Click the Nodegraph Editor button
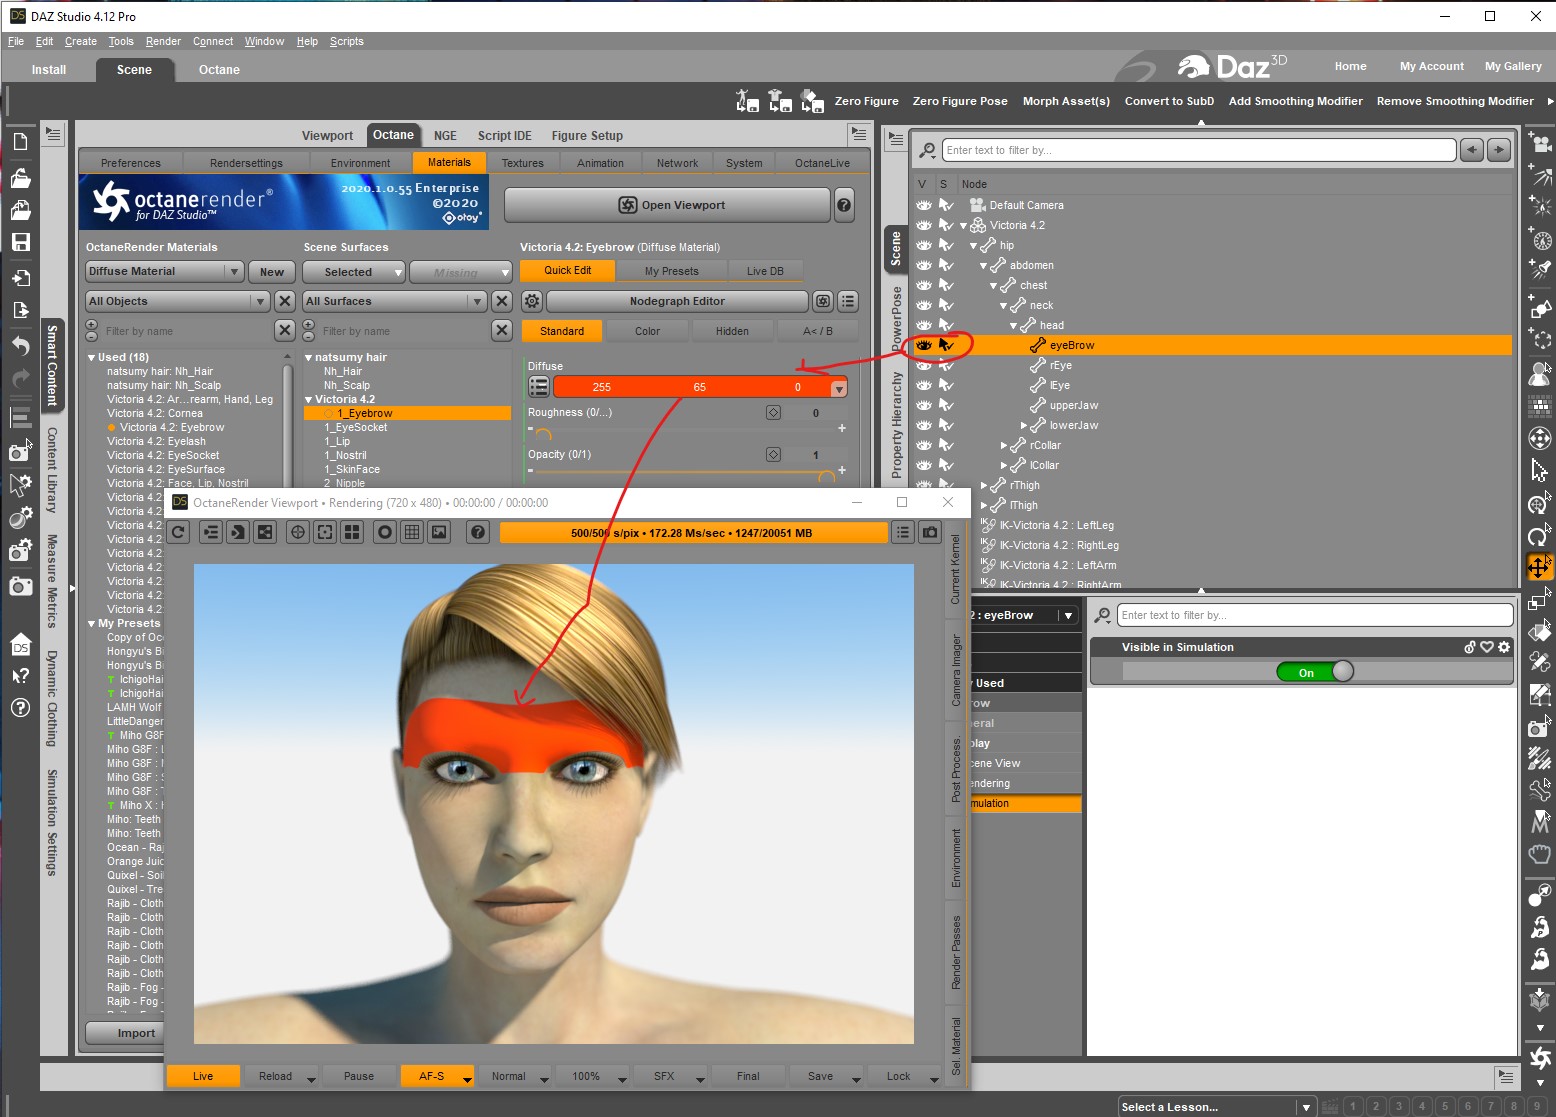Image resolution: width=1556 pixels, height=1117 pixels. (x=677, y=301)
